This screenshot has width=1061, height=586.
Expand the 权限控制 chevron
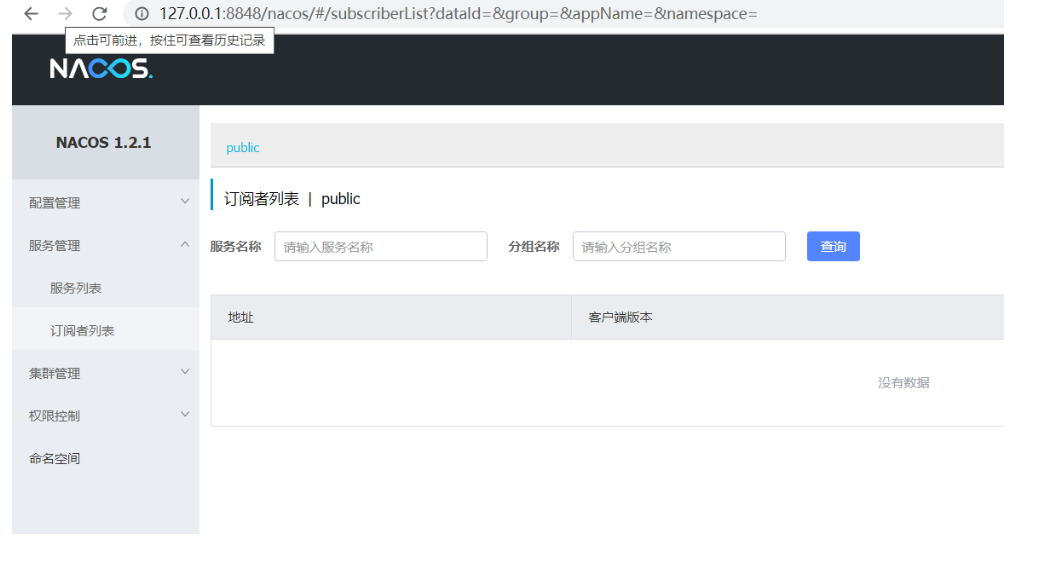coord(185,414)
